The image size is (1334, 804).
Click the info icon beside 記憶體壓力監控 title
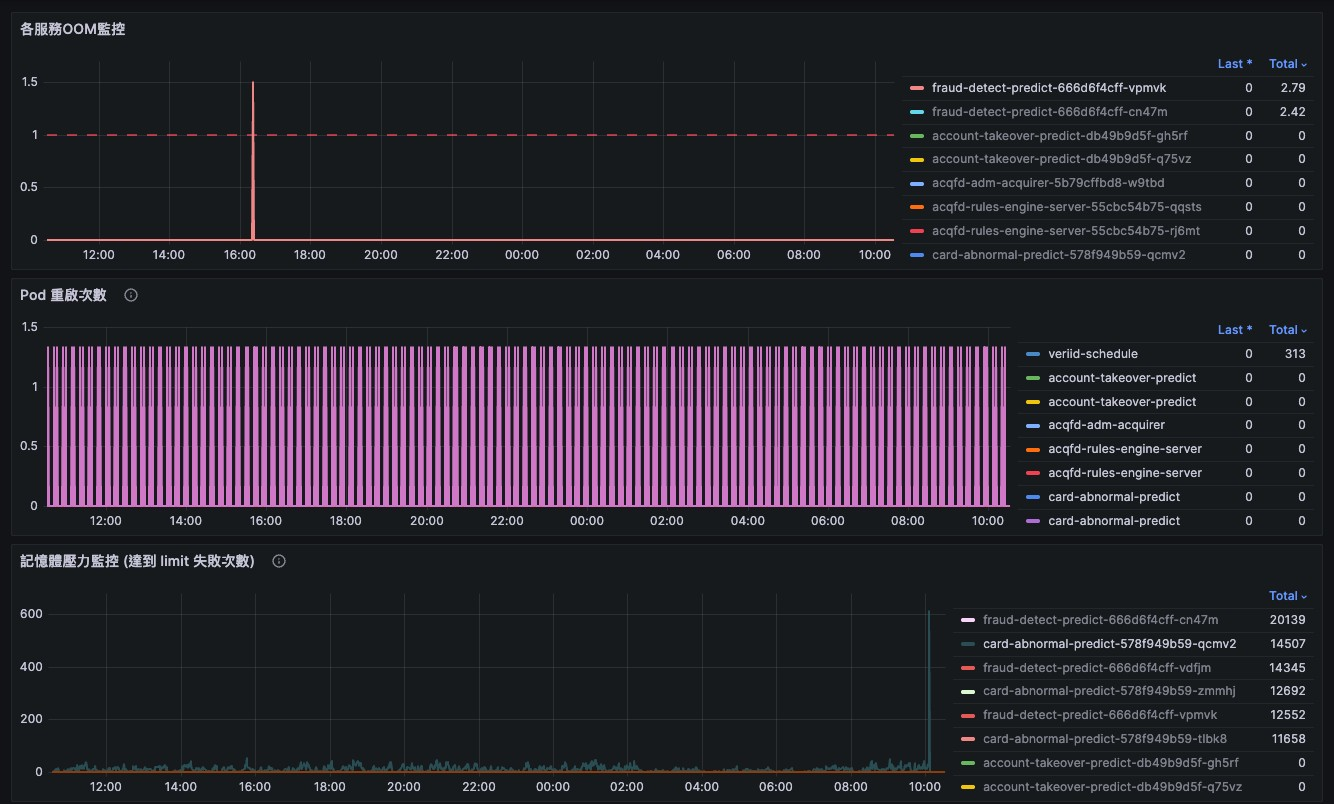279,561
